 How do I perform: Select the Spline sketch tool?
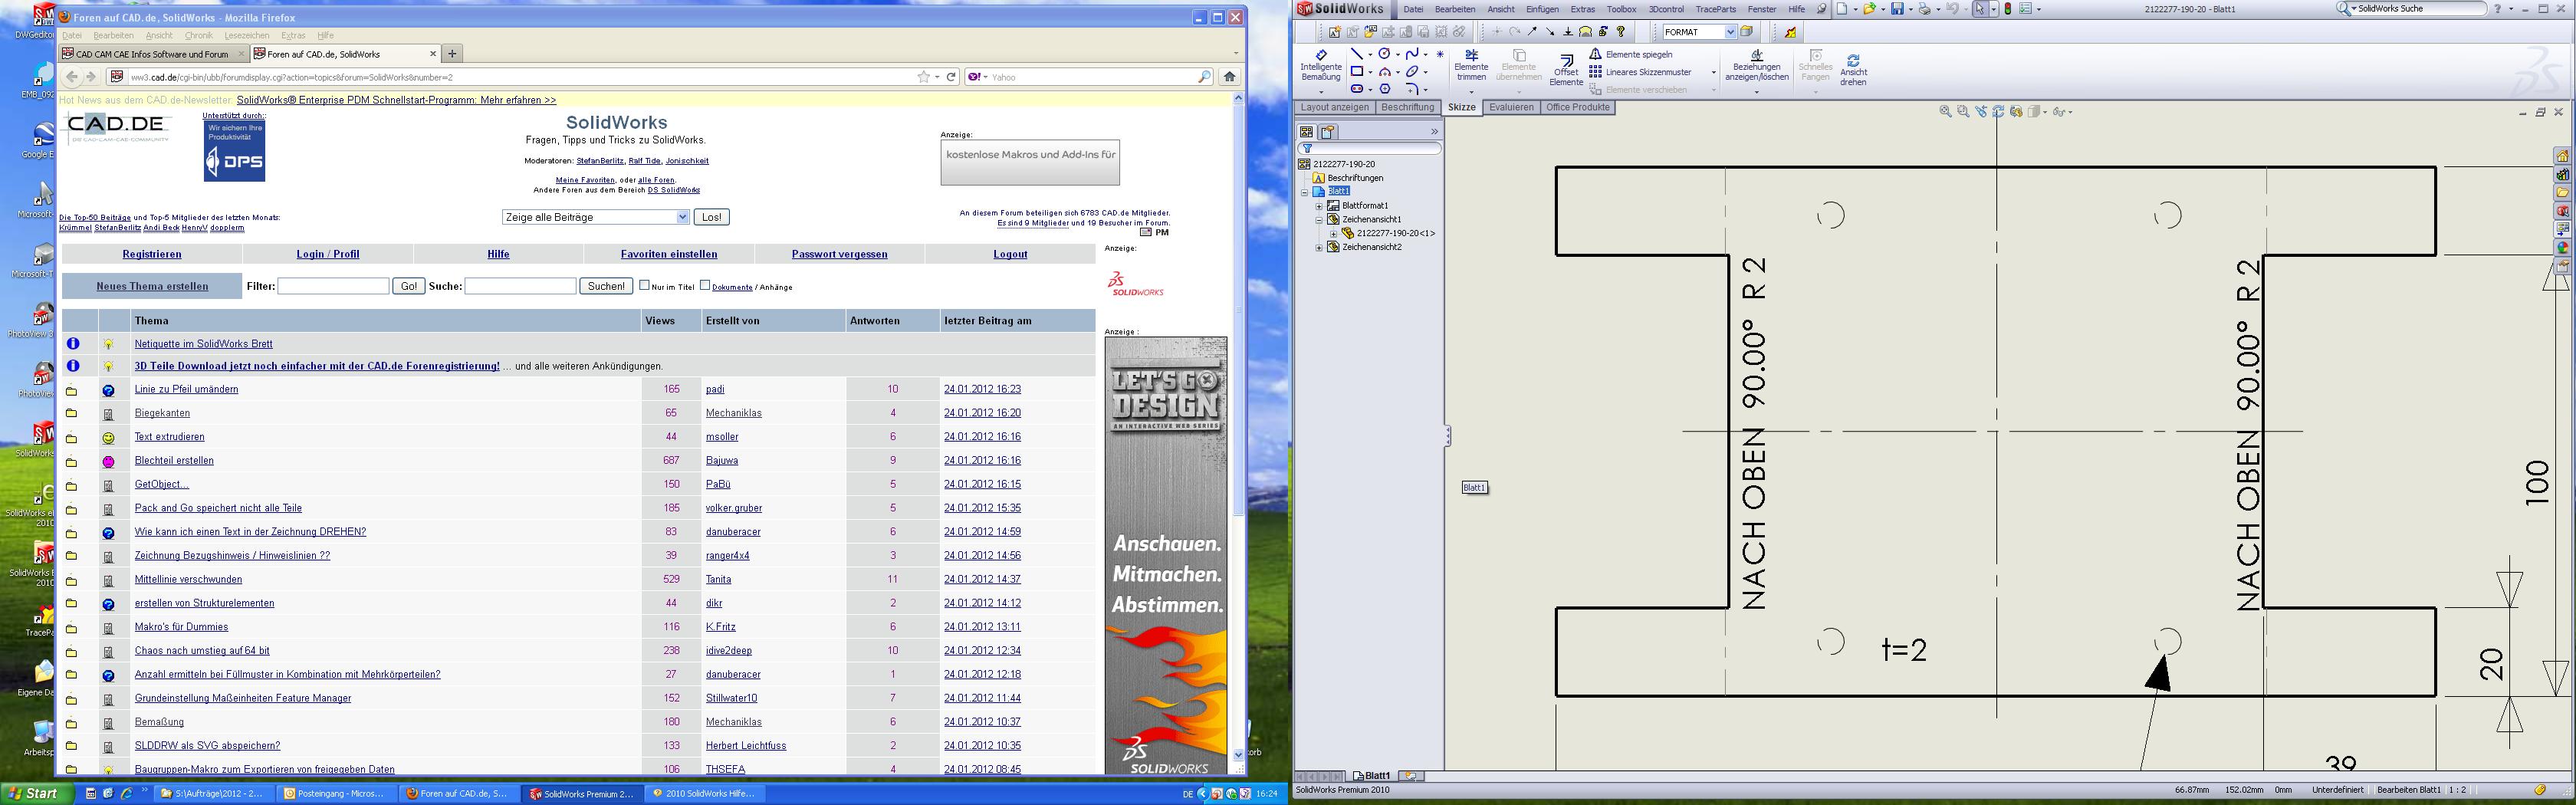click(x=1412, y=54)
